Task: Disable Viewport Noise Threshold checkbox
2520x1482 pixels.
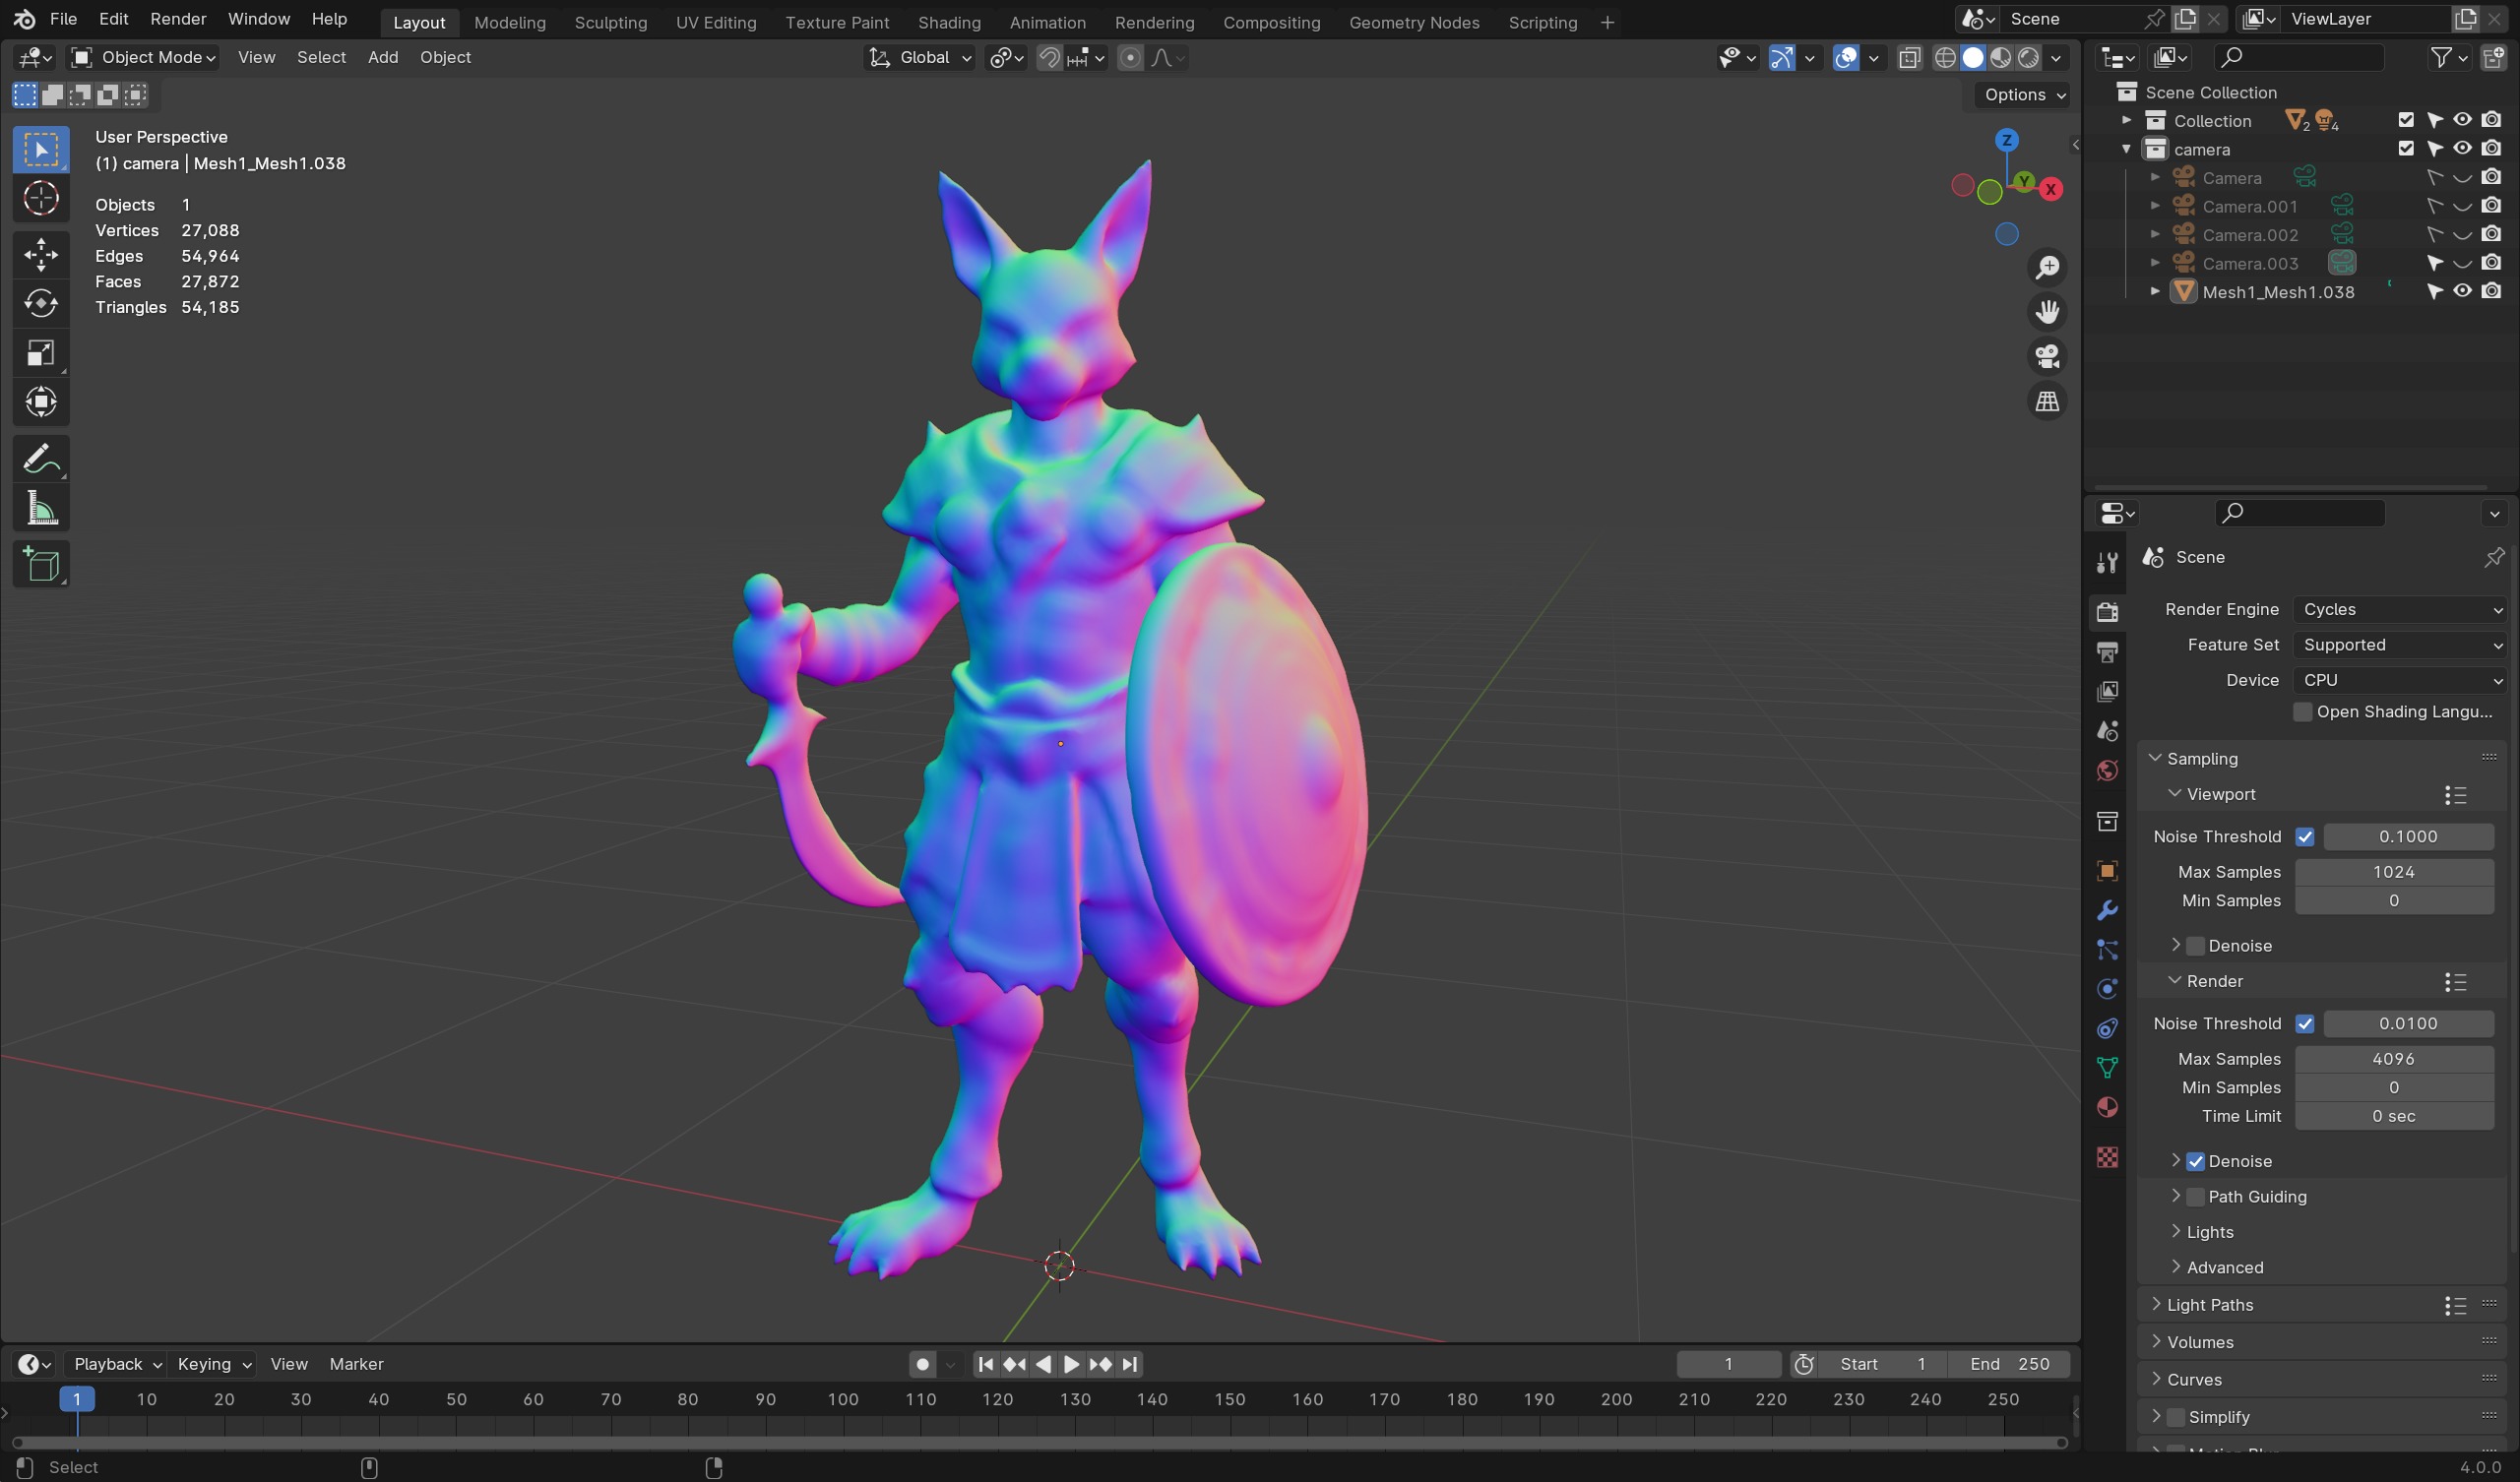Action: point(2304,837)
